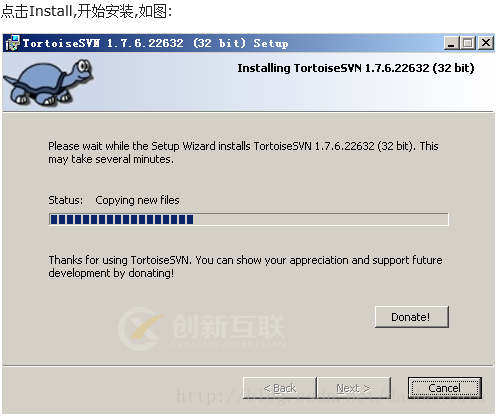This screenshot has width=498, height=416.
Task: Open the installer icon in title bar
Action: coord(13,43)
